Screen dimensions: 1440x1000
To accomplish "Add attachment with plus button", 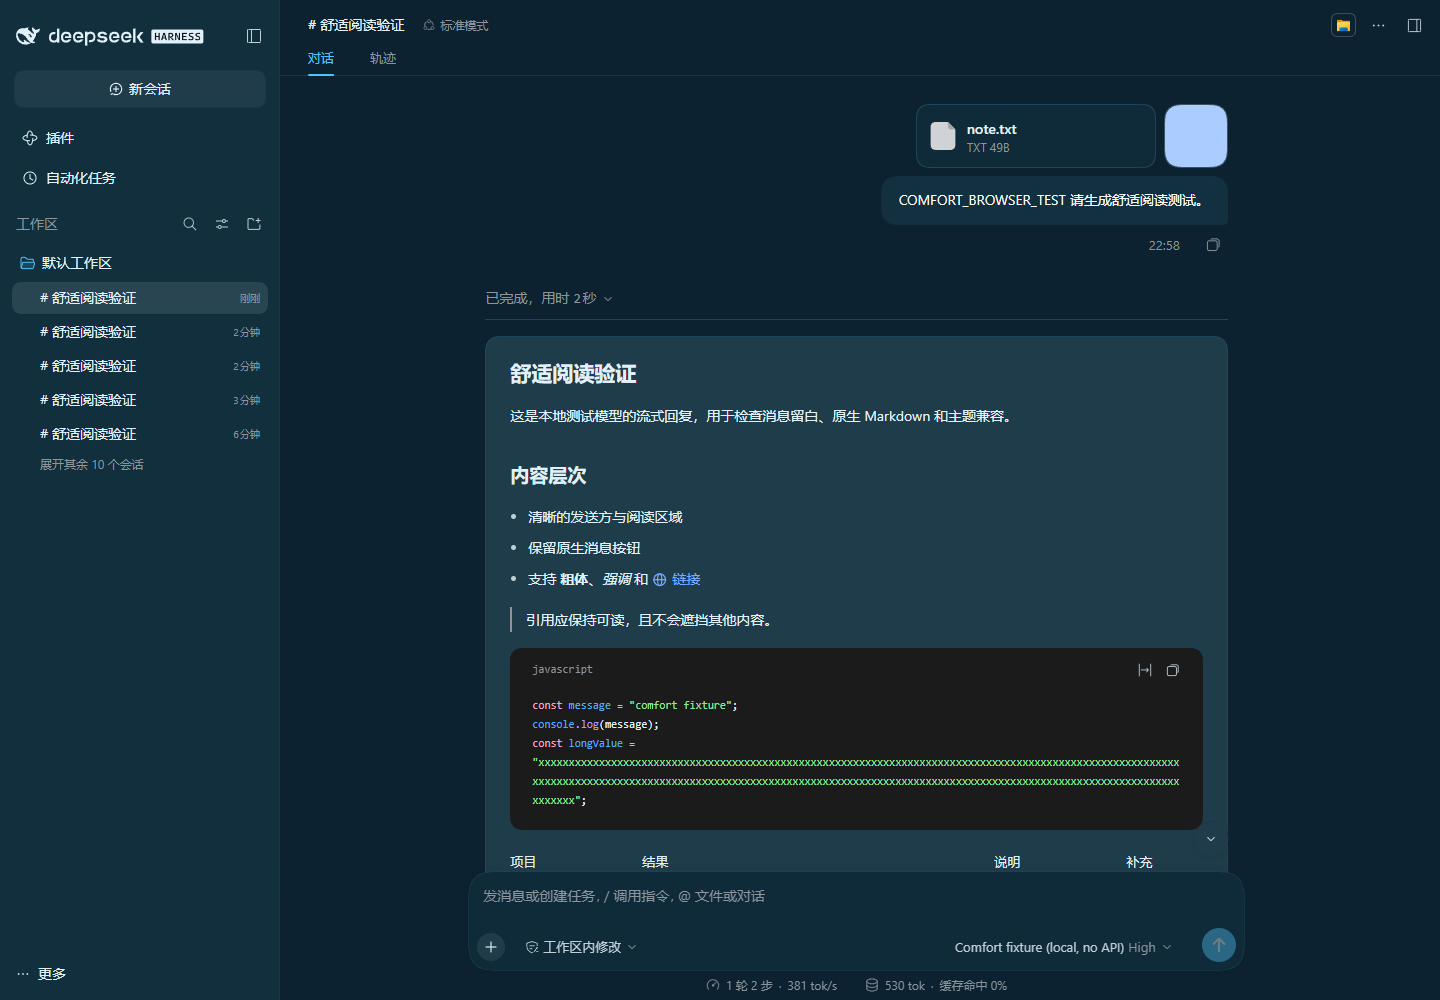I will coord(491,947).
